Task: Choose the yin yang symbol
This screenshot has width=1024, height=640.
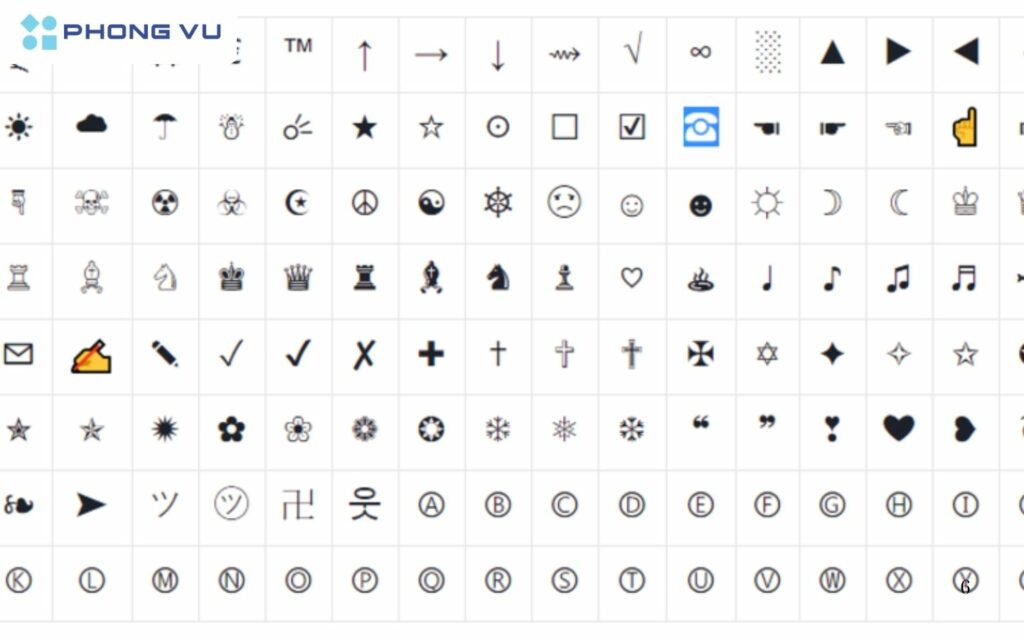Action: pos(431,203)
